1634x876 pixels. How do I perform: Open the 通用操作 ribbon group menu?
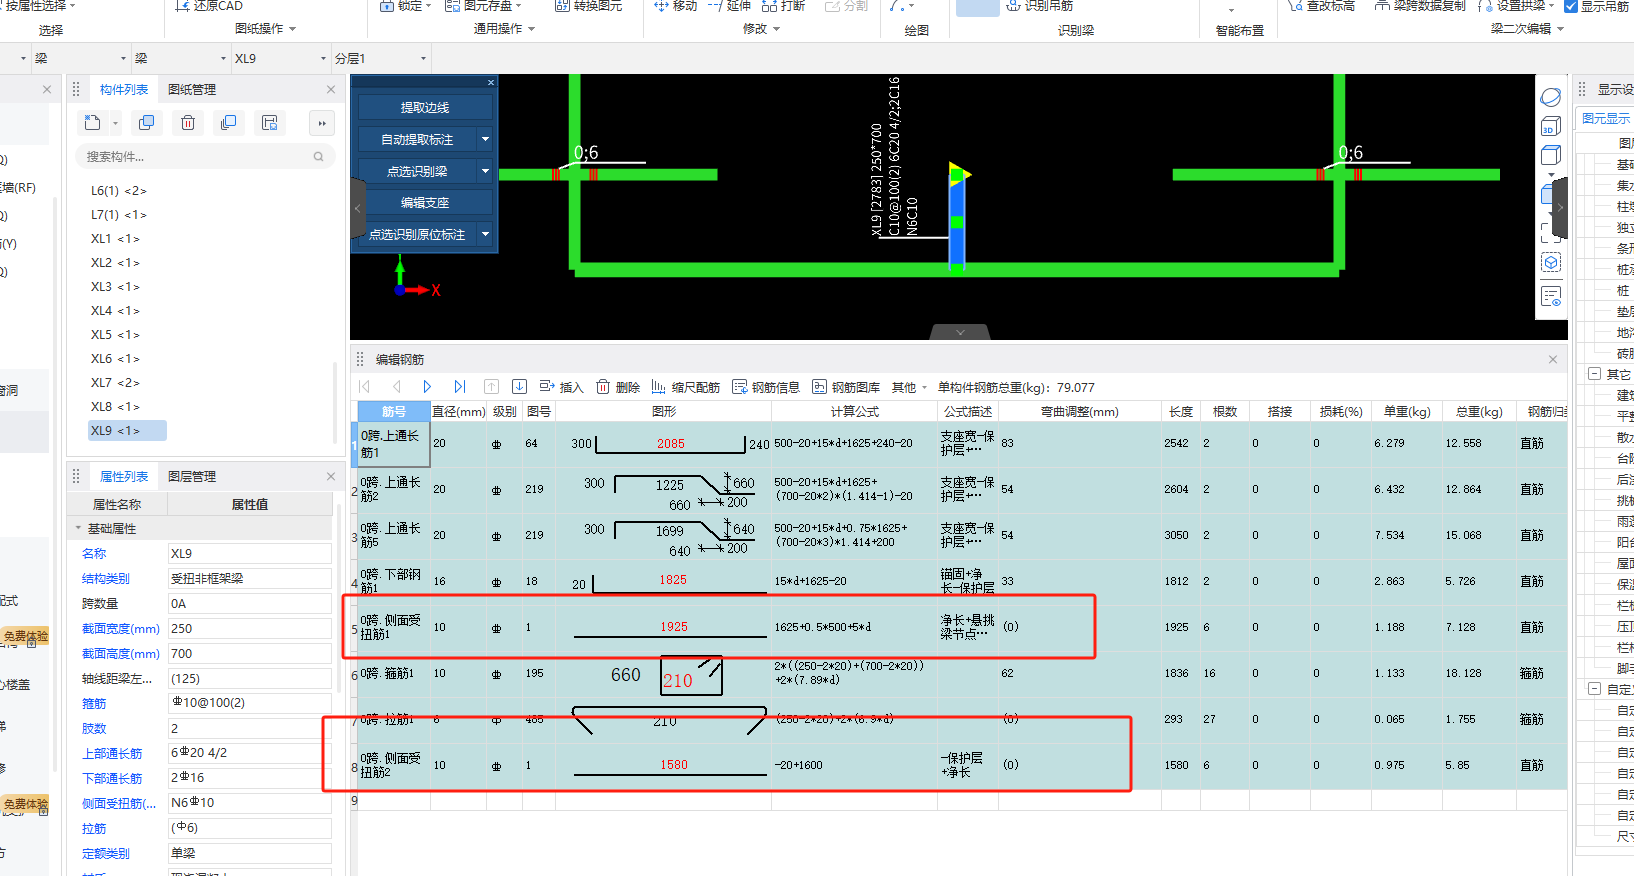(504, 29)
